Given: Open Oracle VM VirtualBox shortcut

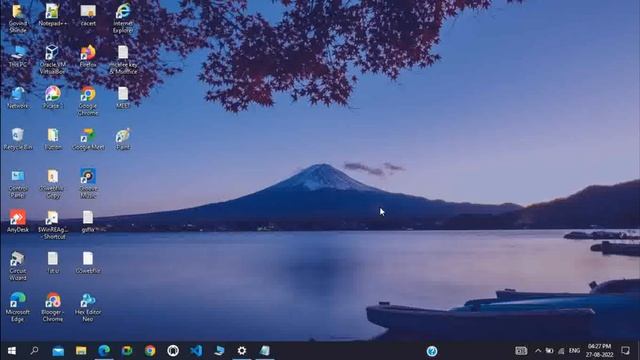Looking at the screenshot, I should coord(52,60).
